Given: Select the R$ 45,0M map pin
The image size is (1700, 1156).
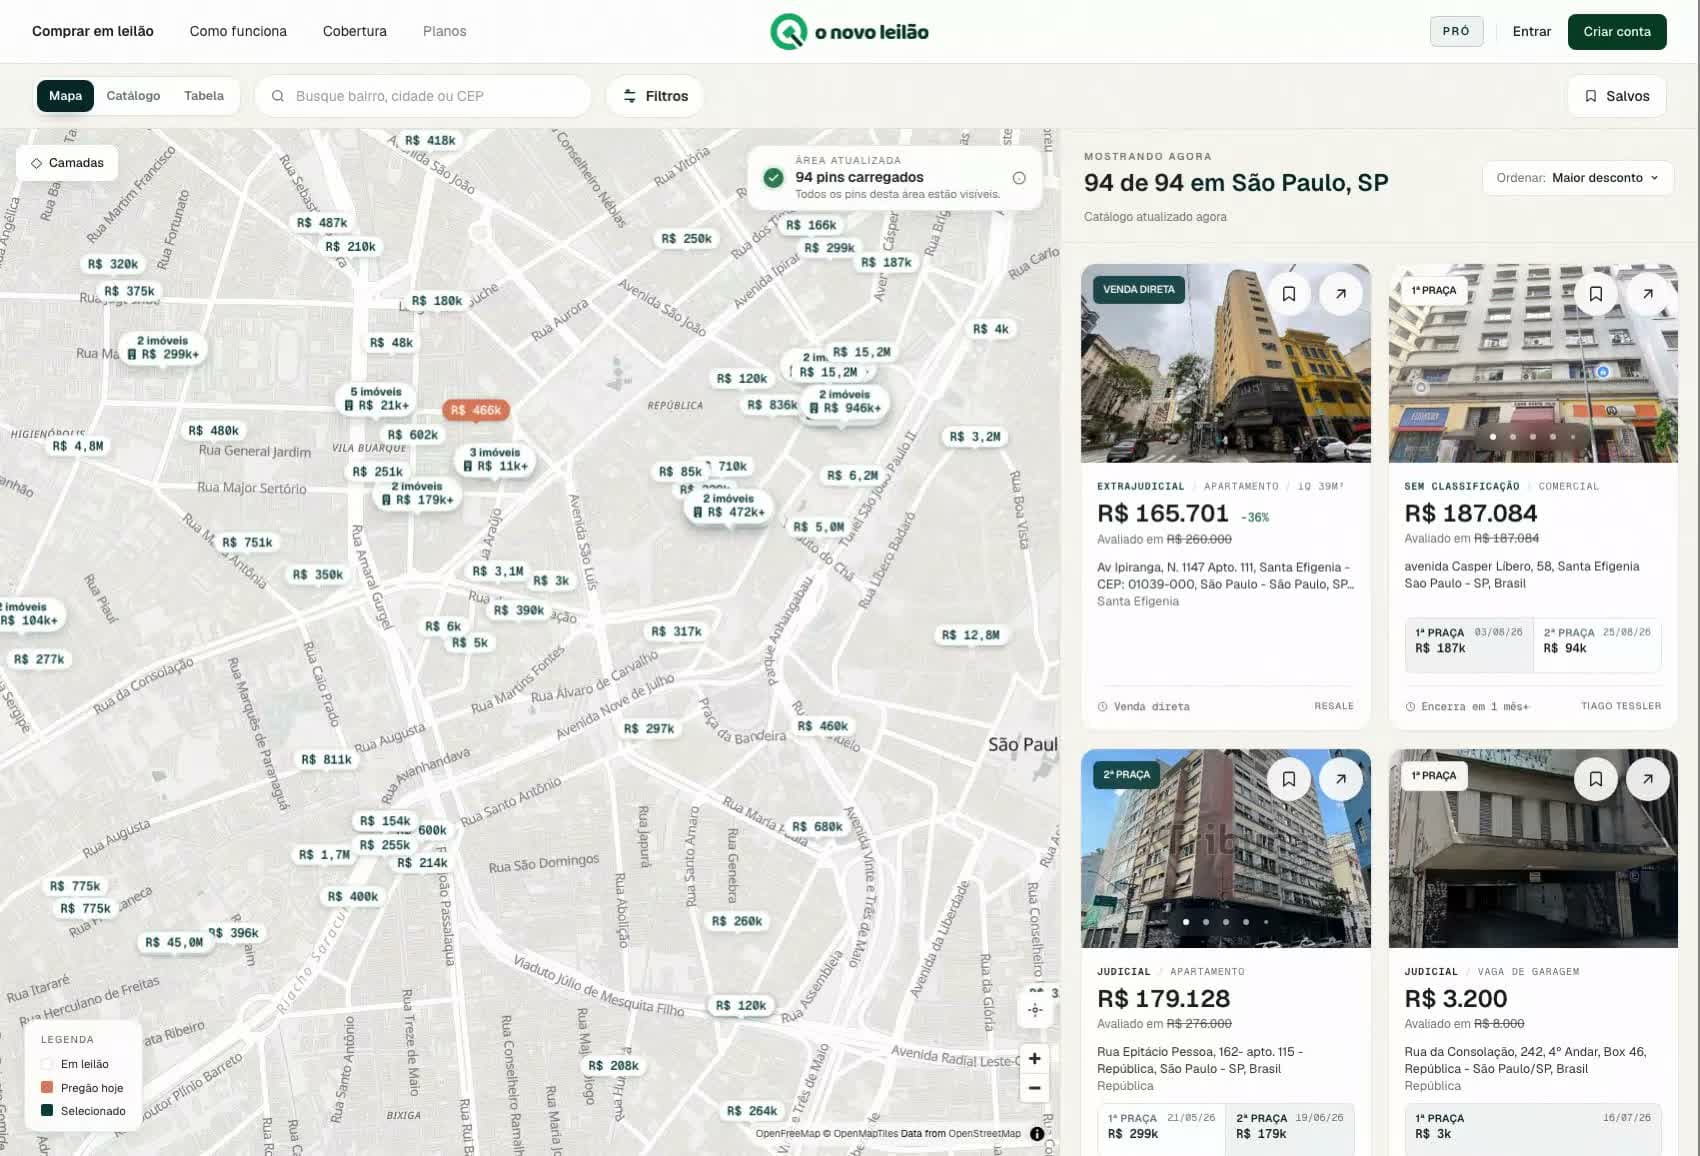Looking at the screenshot, I should 174,942.
